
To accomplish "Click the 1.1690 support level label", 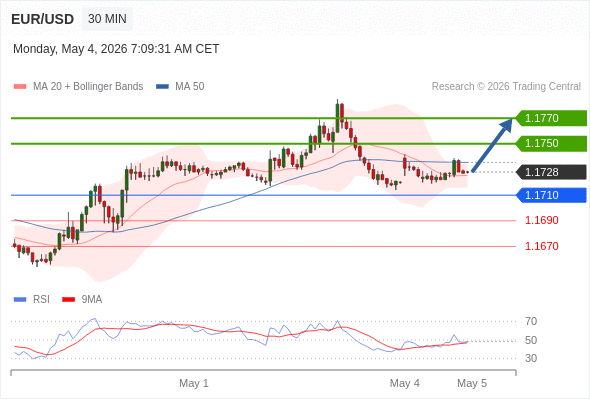I will [x=541, y=220].
